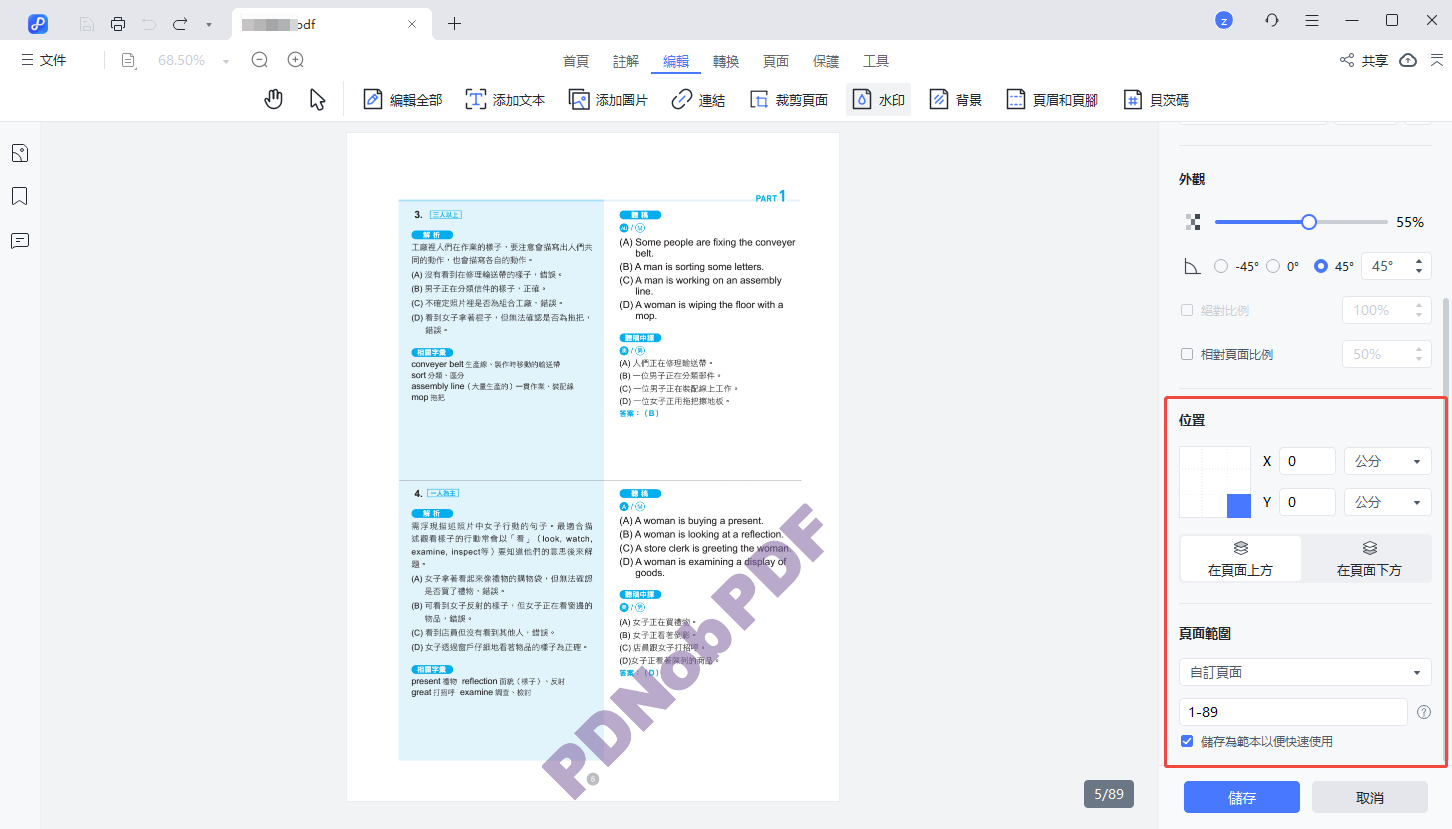Click the opacity slider handle

[1308, 222]
